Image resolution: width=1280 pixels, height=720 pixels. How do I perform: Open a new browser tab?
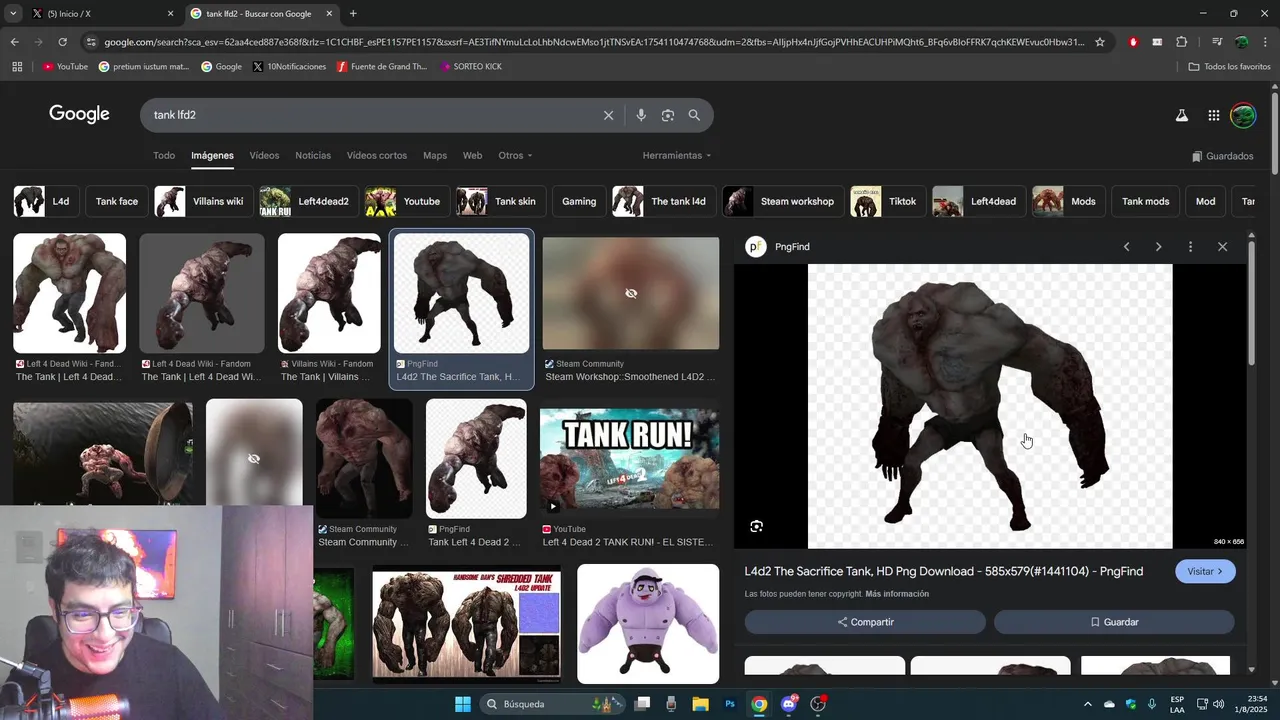(x=353, y=14)
